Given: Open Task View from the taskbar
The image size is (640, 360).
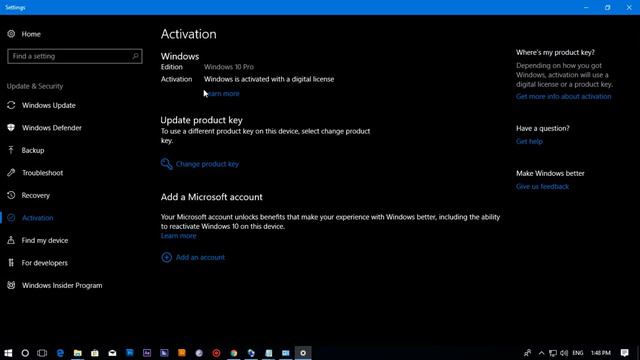Looking at the screenshot, I should coord(42,353).
